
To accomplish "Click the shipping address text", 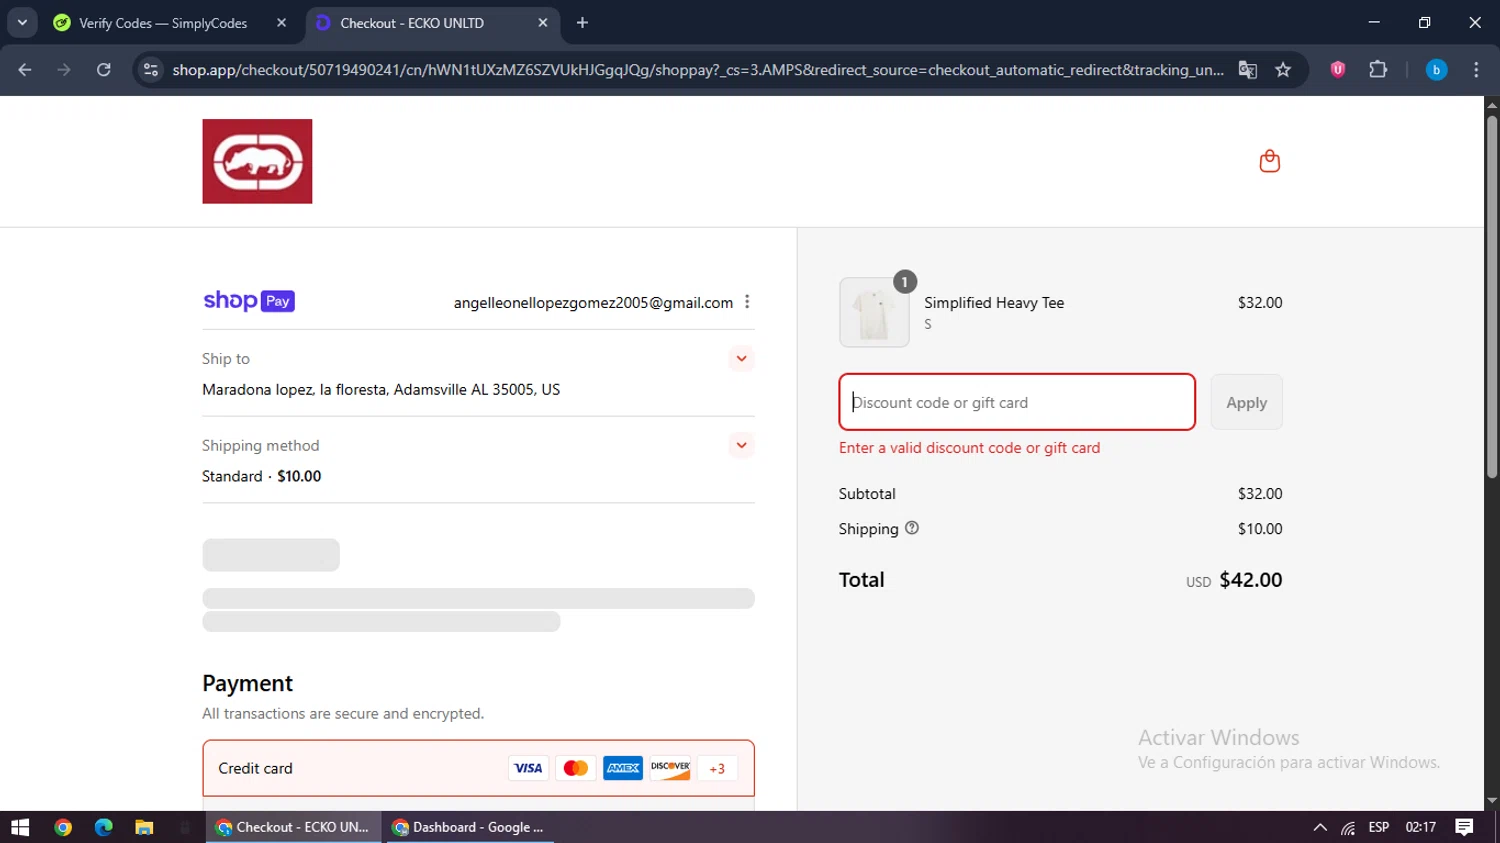I will point(381,389).
